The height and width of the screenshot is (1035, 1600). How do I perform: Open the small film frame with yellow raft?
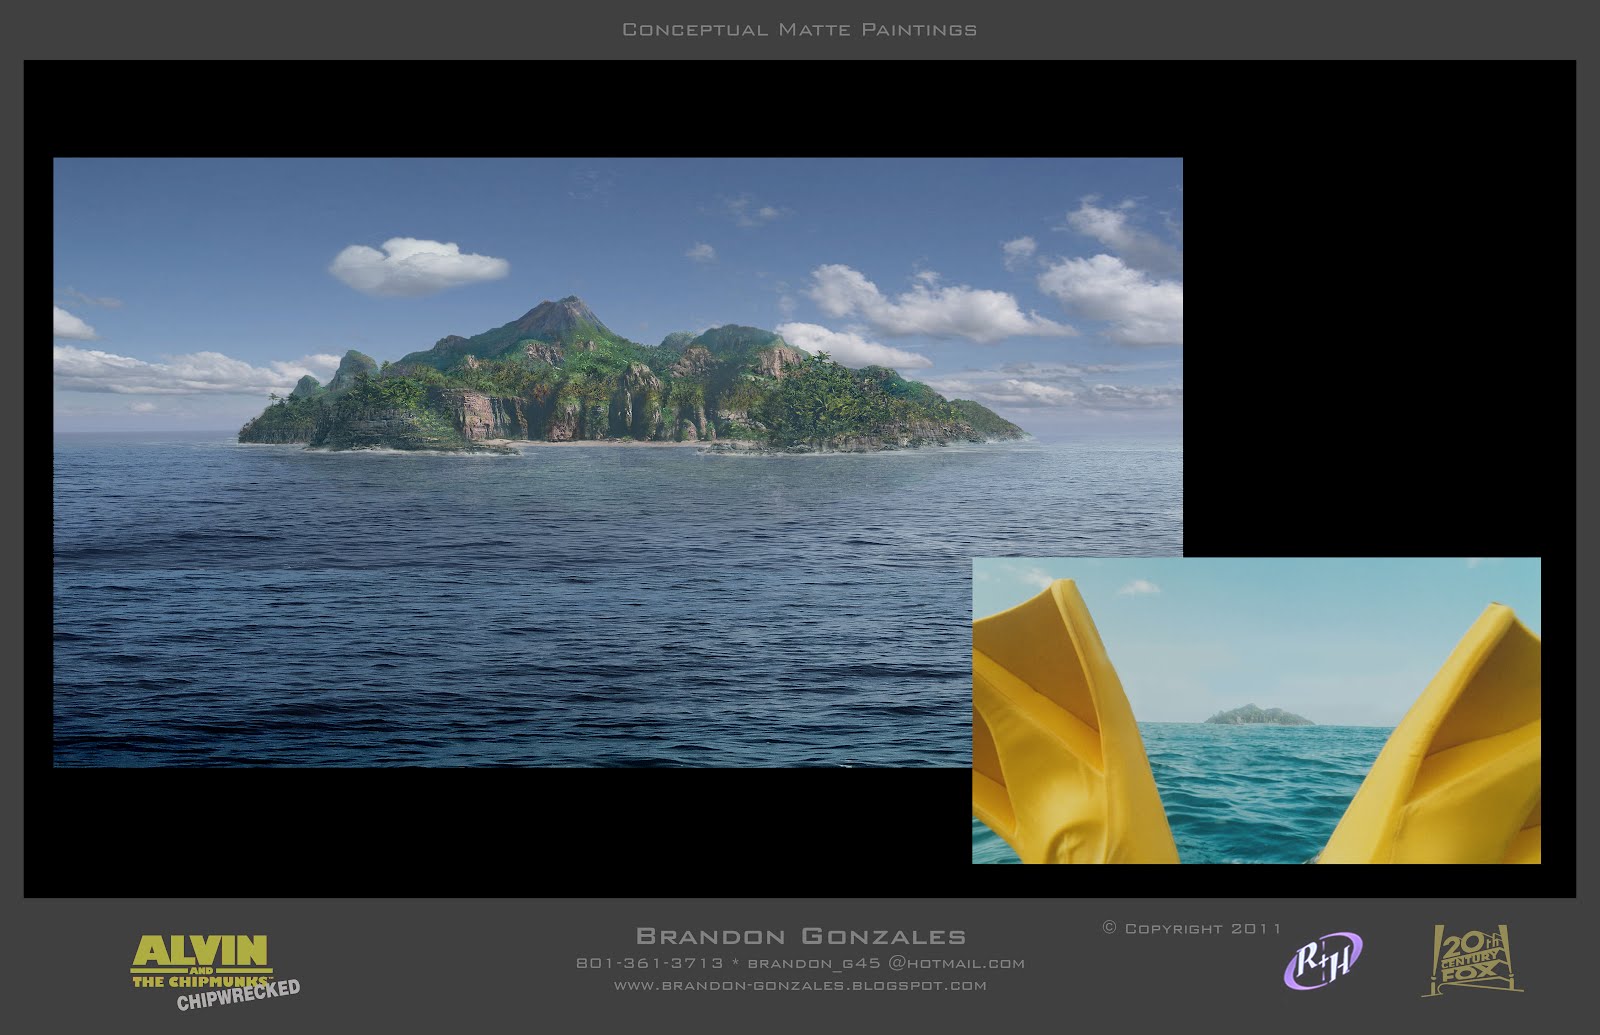[1256, 710]
